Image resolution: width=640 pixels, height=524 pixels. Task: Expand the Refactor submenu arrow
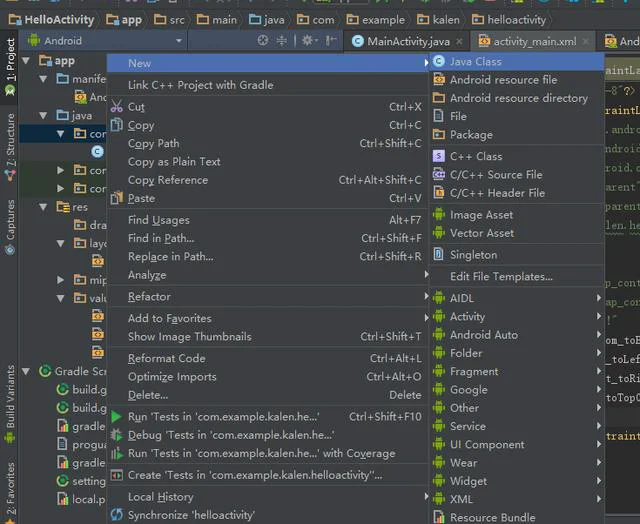pos(426,296)
